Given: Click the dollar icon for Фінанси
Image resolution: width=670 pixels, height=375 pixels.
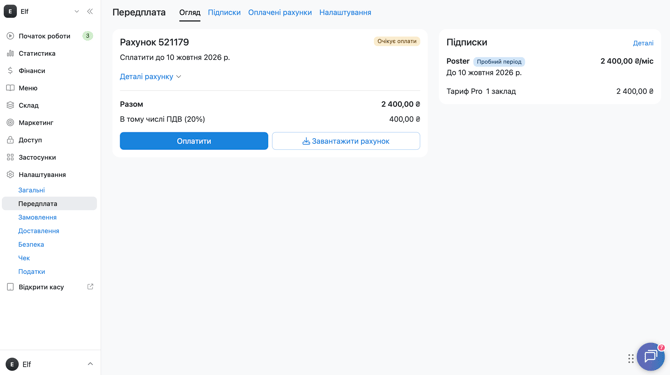Looking at the screenshot, I should tap(10, 70).
